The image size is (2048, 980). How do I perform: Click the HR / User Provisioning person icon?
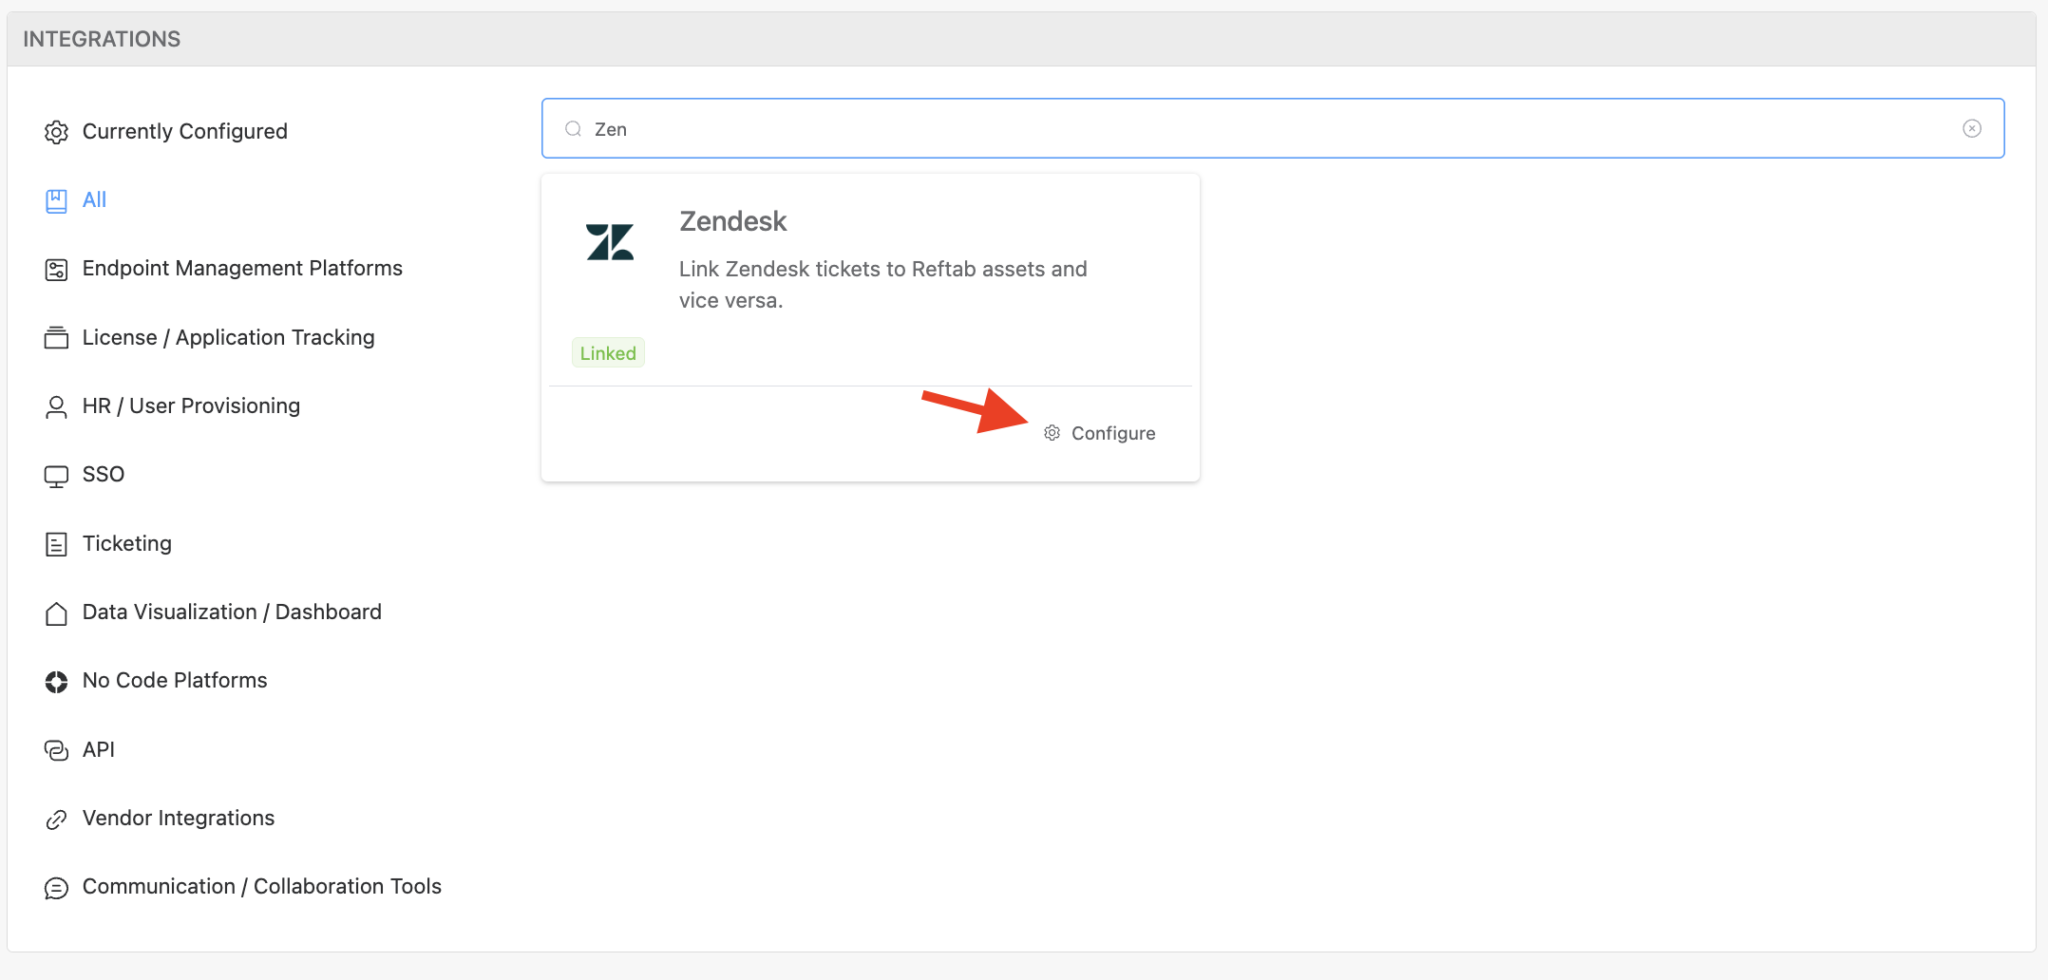(56, 407)
